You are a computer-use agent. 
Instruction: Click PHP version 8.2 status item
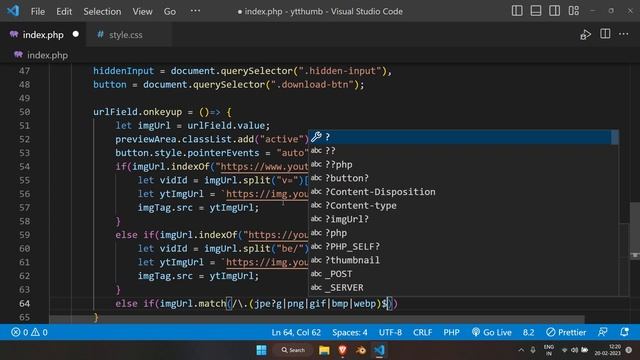529,332
